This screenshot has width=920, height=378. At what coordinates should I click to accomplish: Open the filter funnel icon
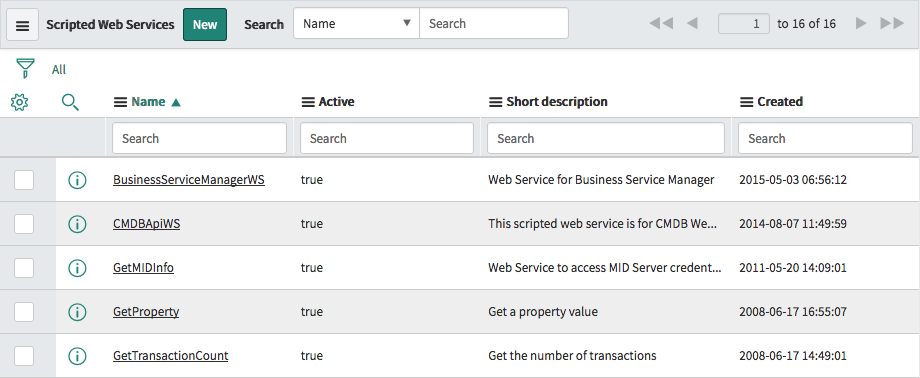pos(25,69)
